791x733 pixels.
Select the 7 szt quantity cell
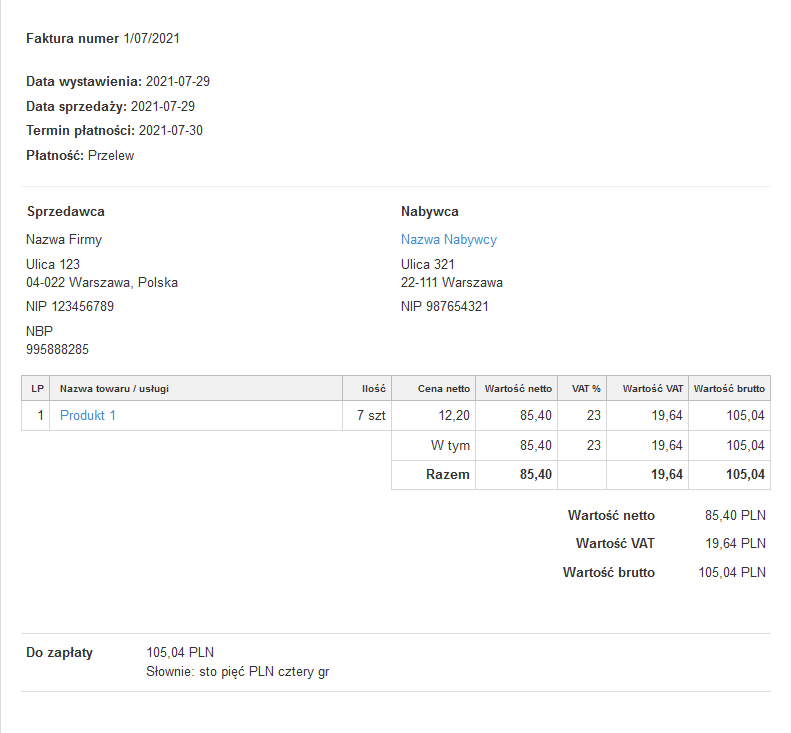(x=370, y=416)
